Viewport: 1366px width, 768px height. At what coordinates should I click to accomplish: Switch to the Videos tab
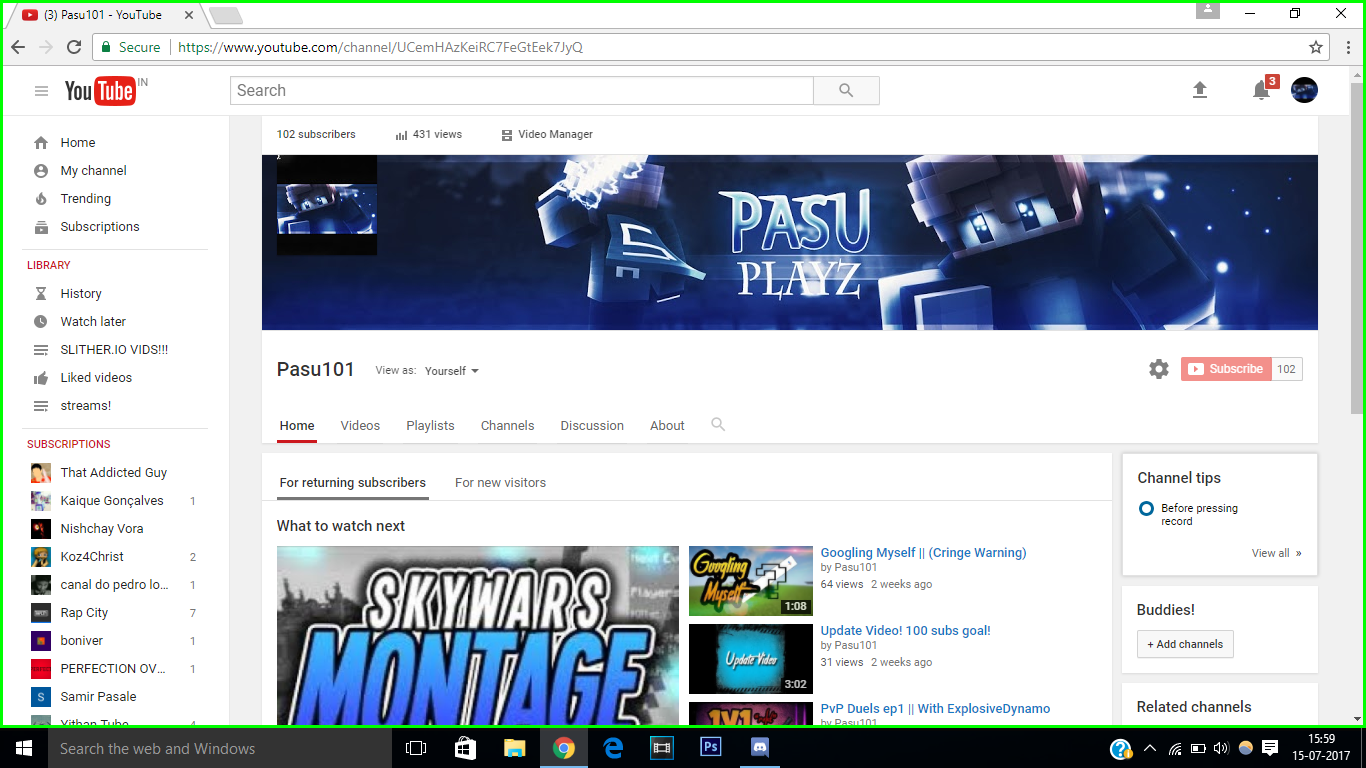(360, 425)
